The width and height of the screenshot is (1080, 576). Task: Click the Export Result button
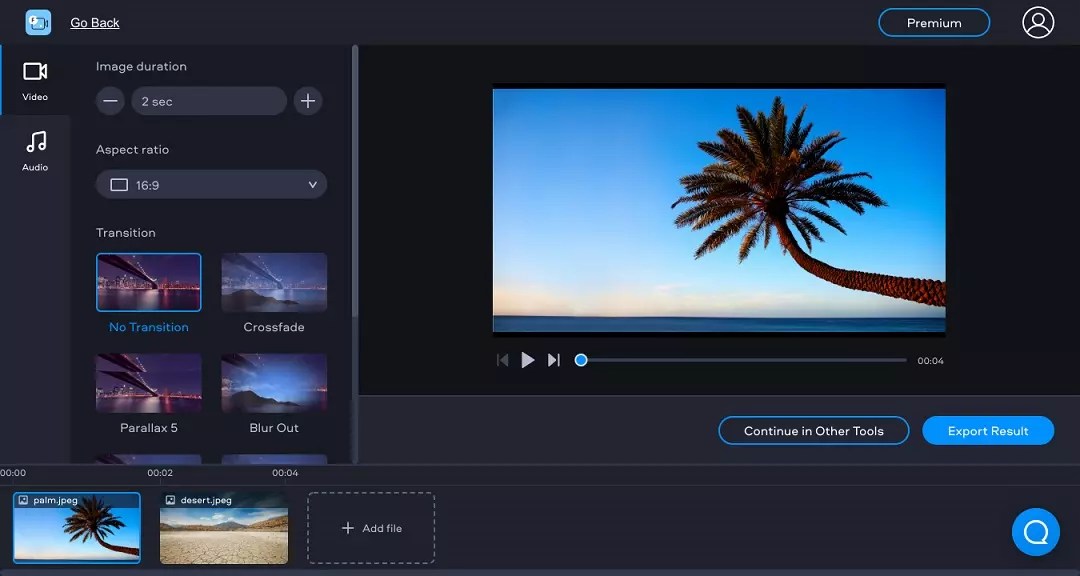(988, 430)
